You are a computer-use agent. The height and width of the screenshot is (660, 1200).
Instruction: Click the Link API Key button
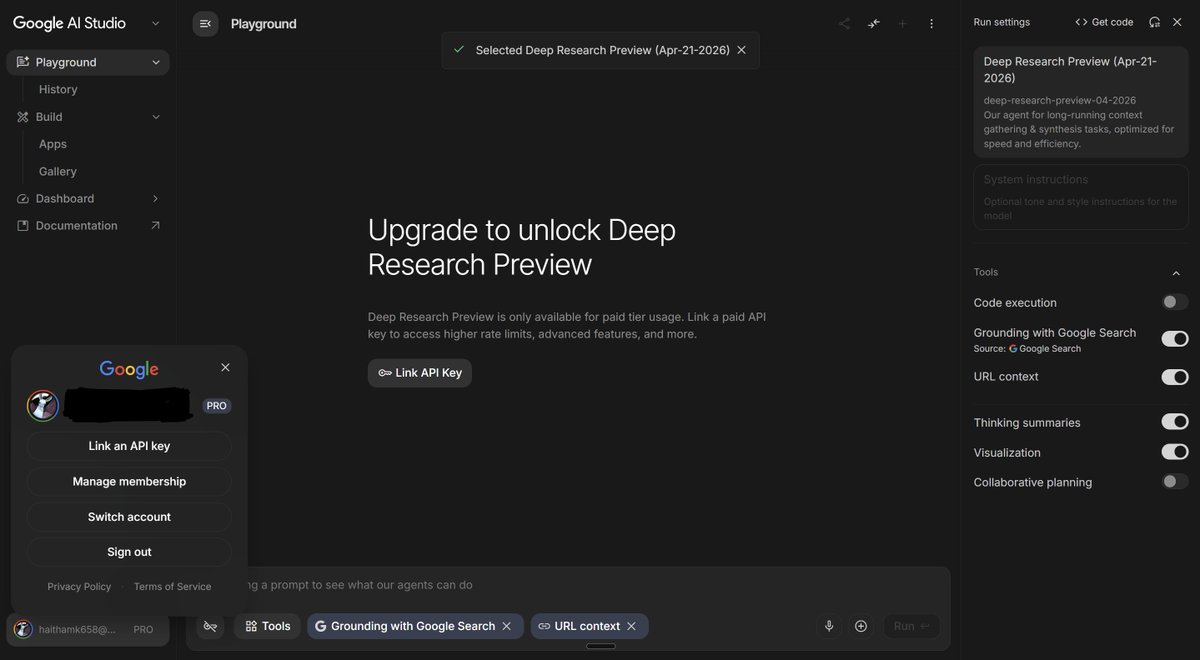[x=420, y=373]
